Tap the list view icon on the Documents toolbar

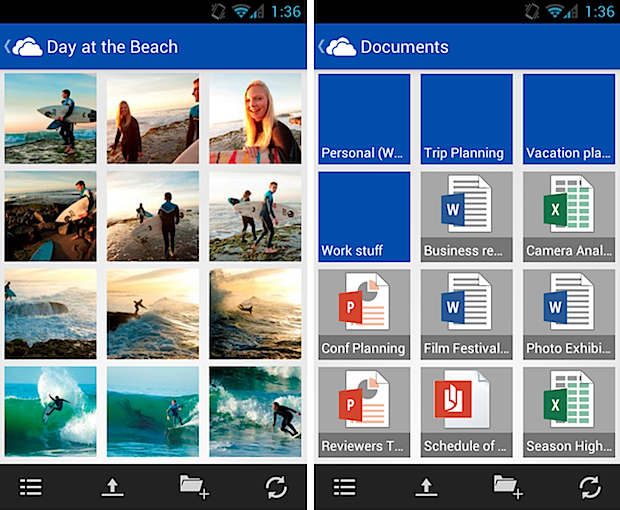point(345,487)
